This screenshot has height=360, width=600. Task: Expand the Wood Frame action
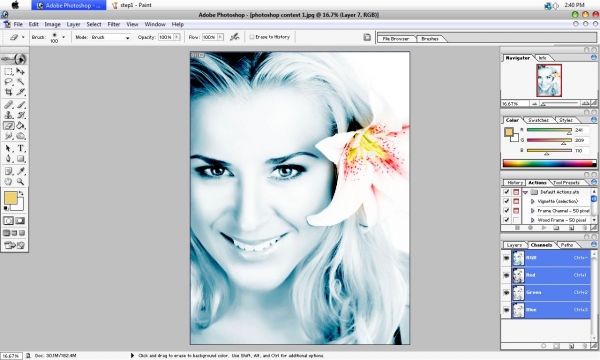click(x=533, y=220)
